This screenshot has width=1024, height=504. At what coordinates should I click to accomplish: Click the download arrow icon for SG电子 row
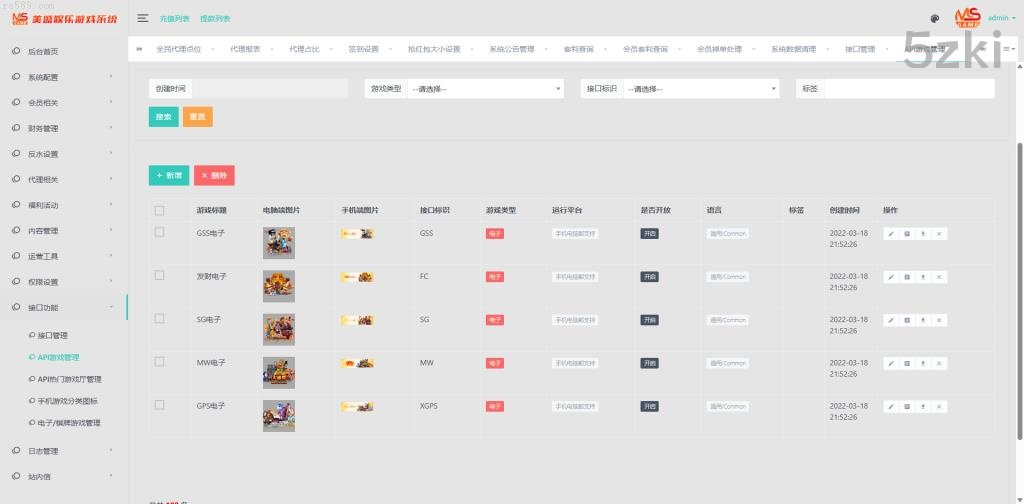tap(923, 320)
